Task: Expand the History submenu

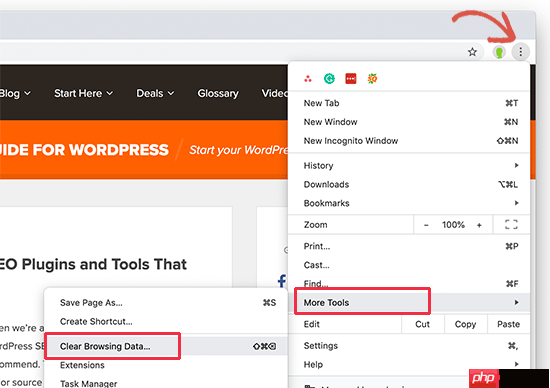Action: point(409,166)
